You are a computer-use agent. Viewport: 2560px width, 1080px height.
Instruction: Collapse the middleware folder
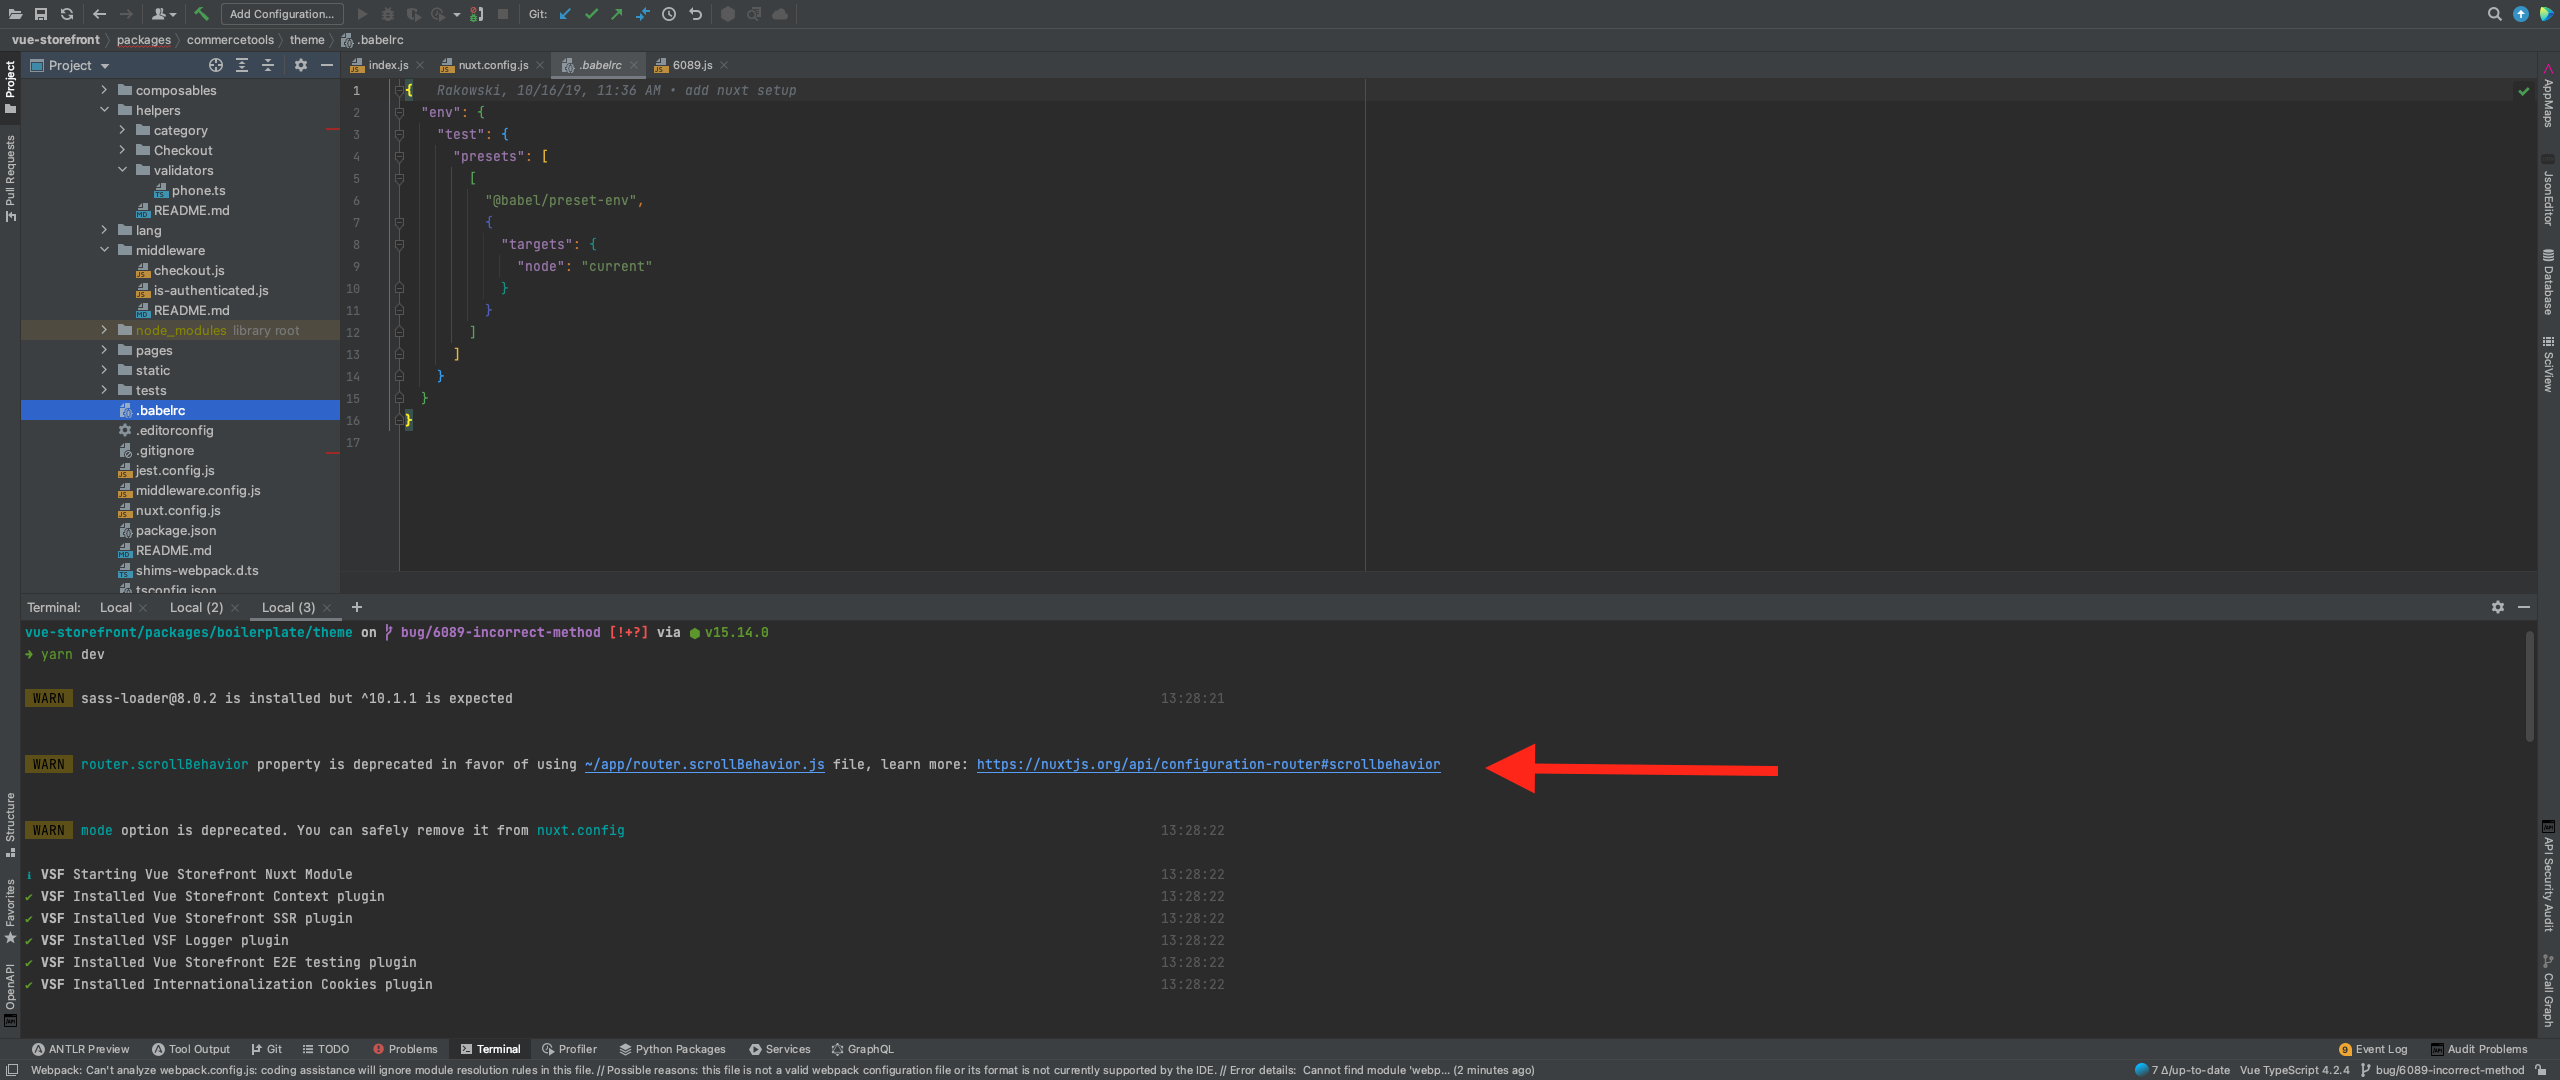click(x=104, y=250)
